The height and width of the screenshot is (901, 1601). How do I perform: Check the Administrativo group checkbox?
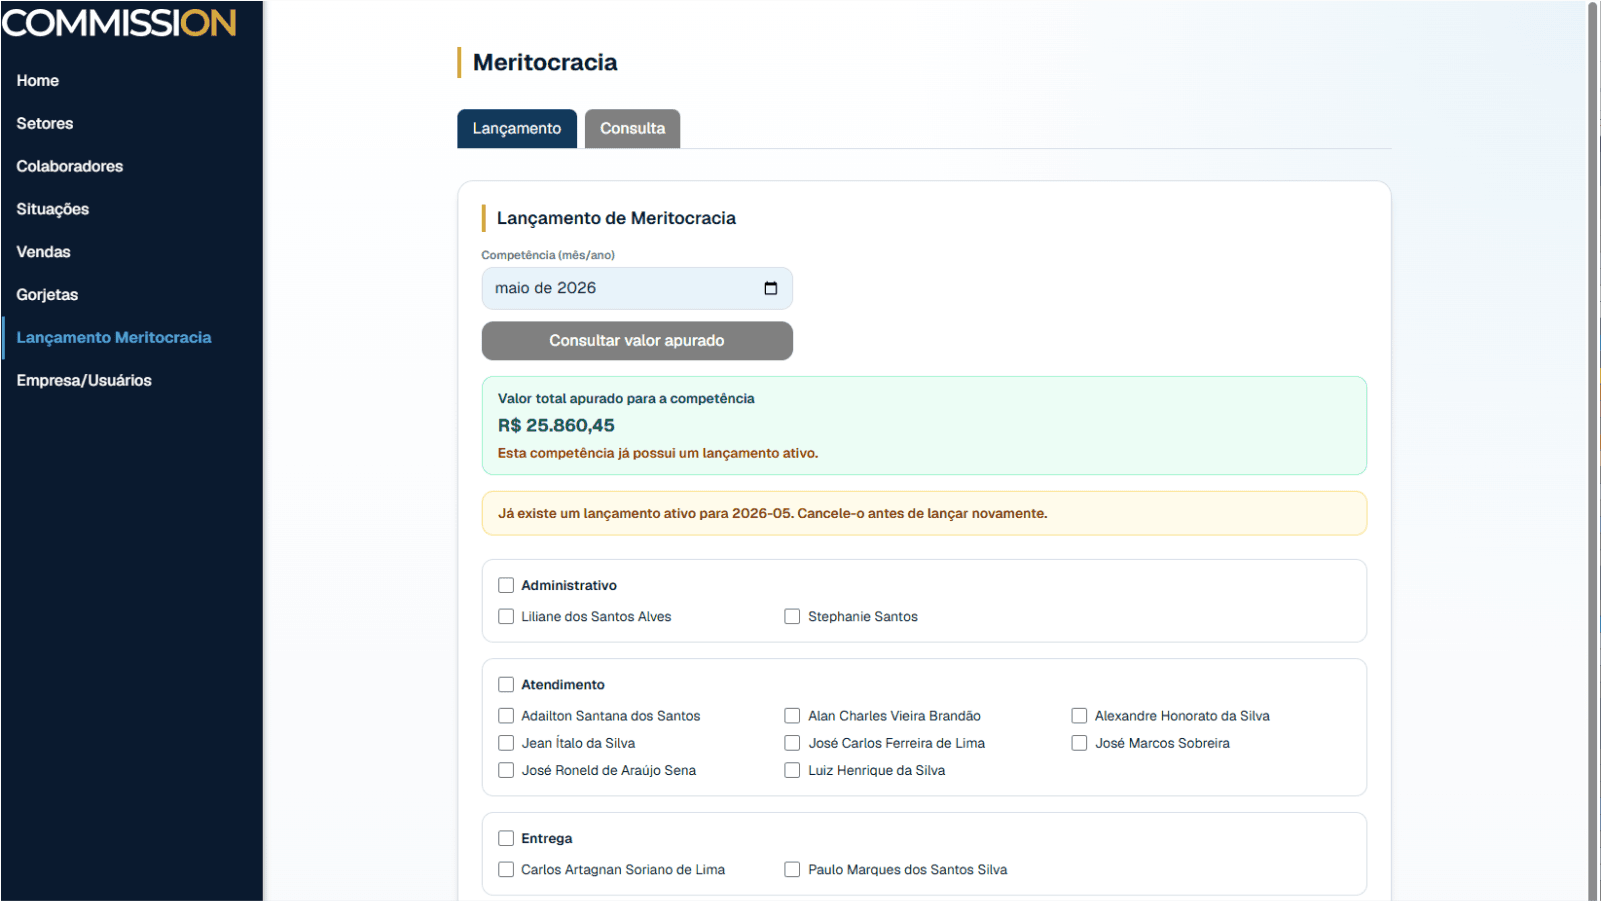pos(506,585)
